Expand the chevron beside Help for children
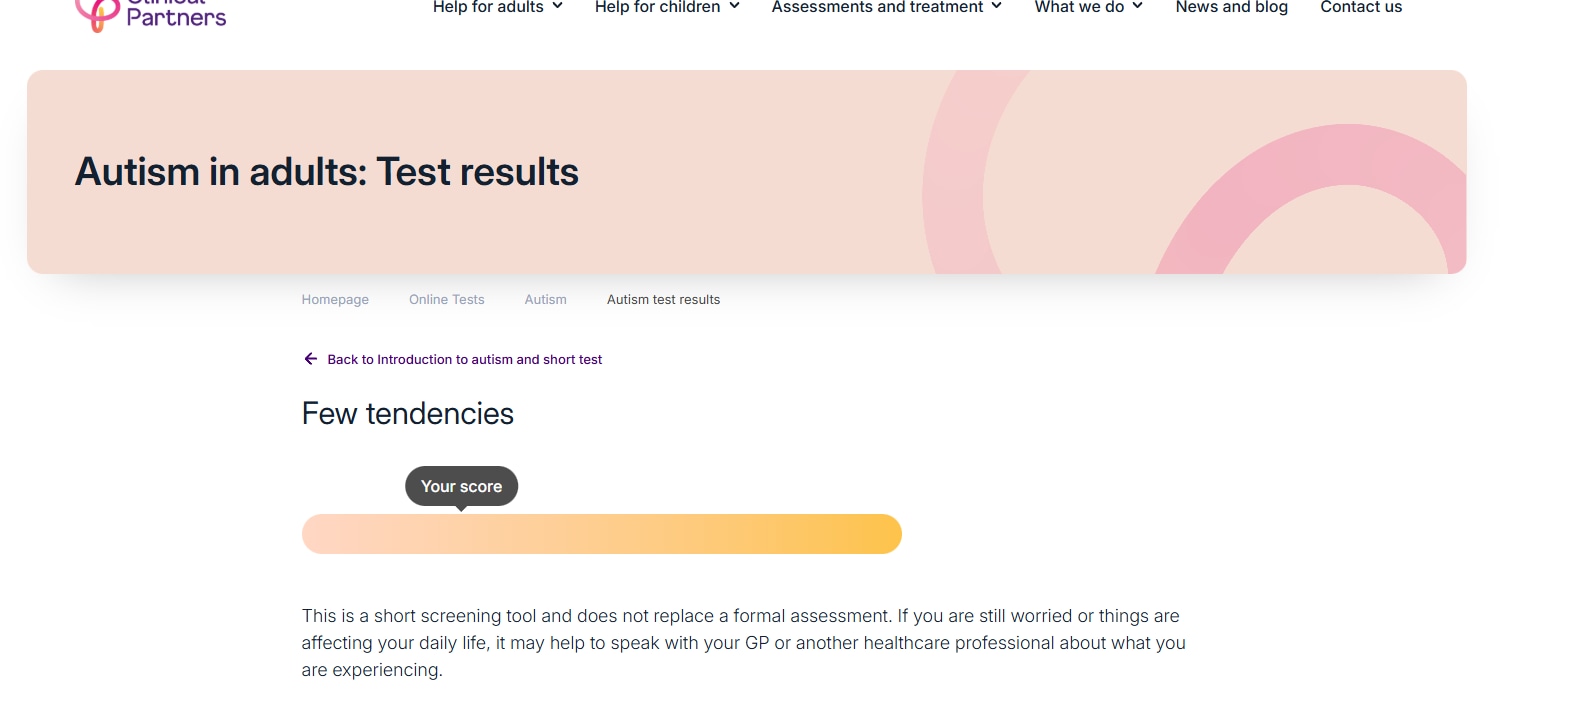 735,6
